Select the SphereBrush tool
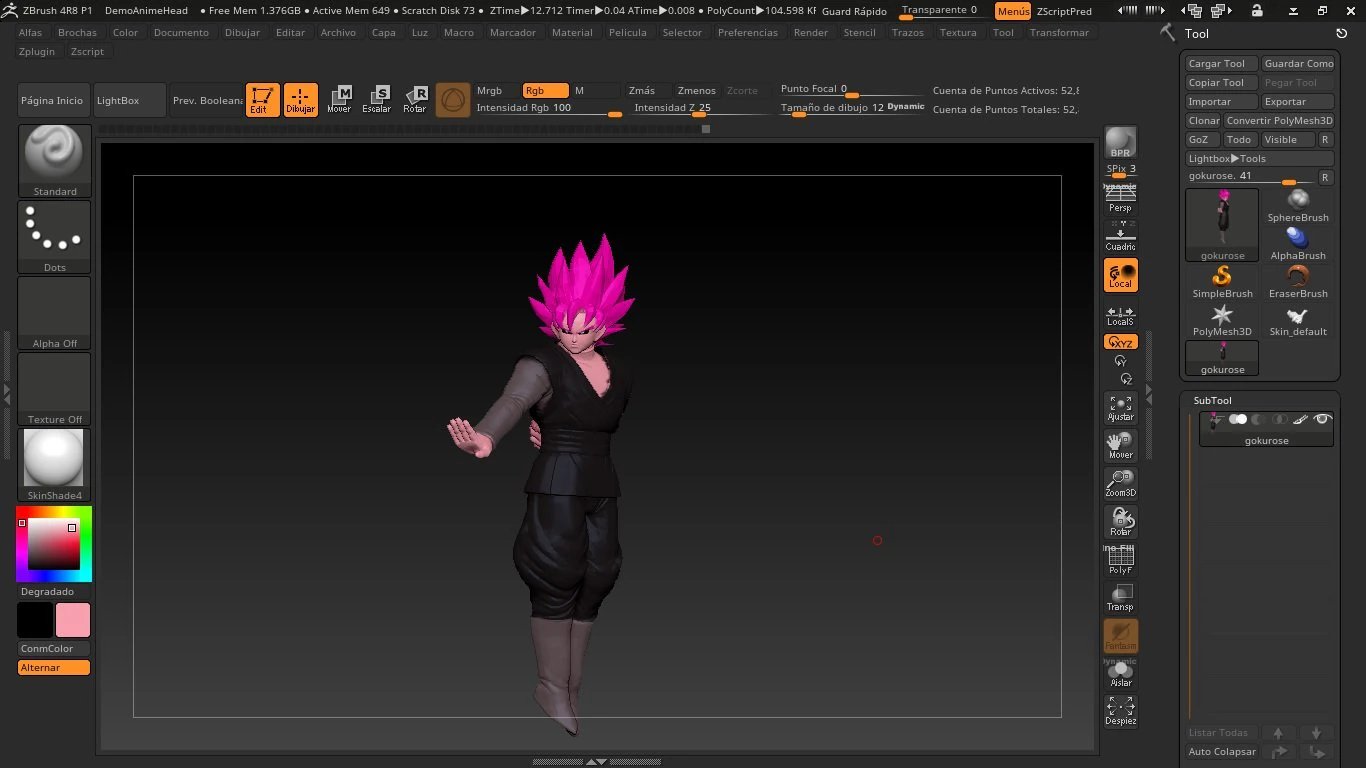 pos(1298,205)
